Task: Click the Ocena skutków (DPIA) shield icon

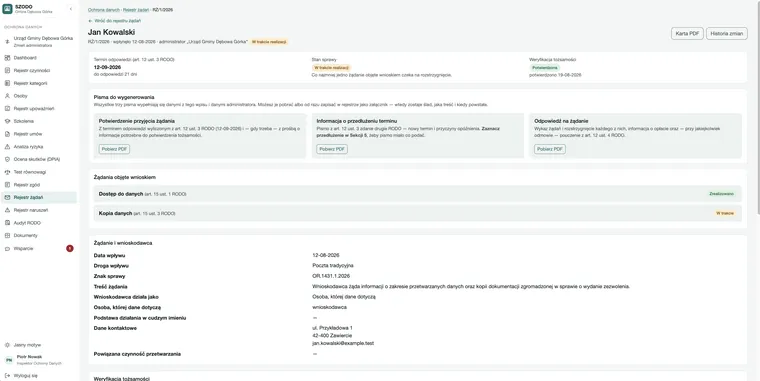Action: pos(7,159)
